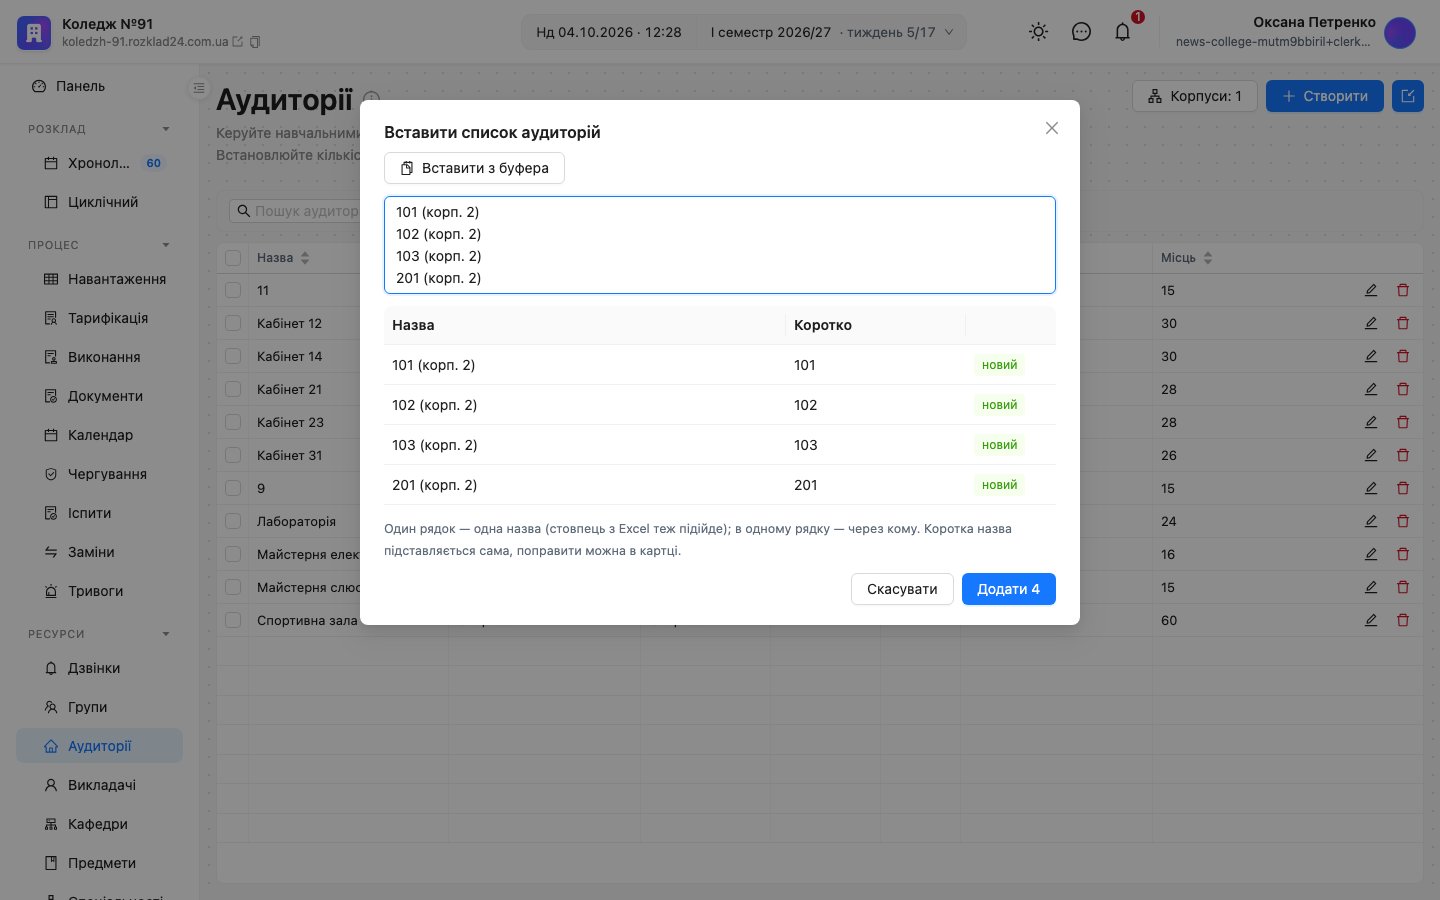Image resolution: width=1440 pixels, height=900 pixels.
Task: Open the Корпуси: 1 button
Action: click(1195, 96)
